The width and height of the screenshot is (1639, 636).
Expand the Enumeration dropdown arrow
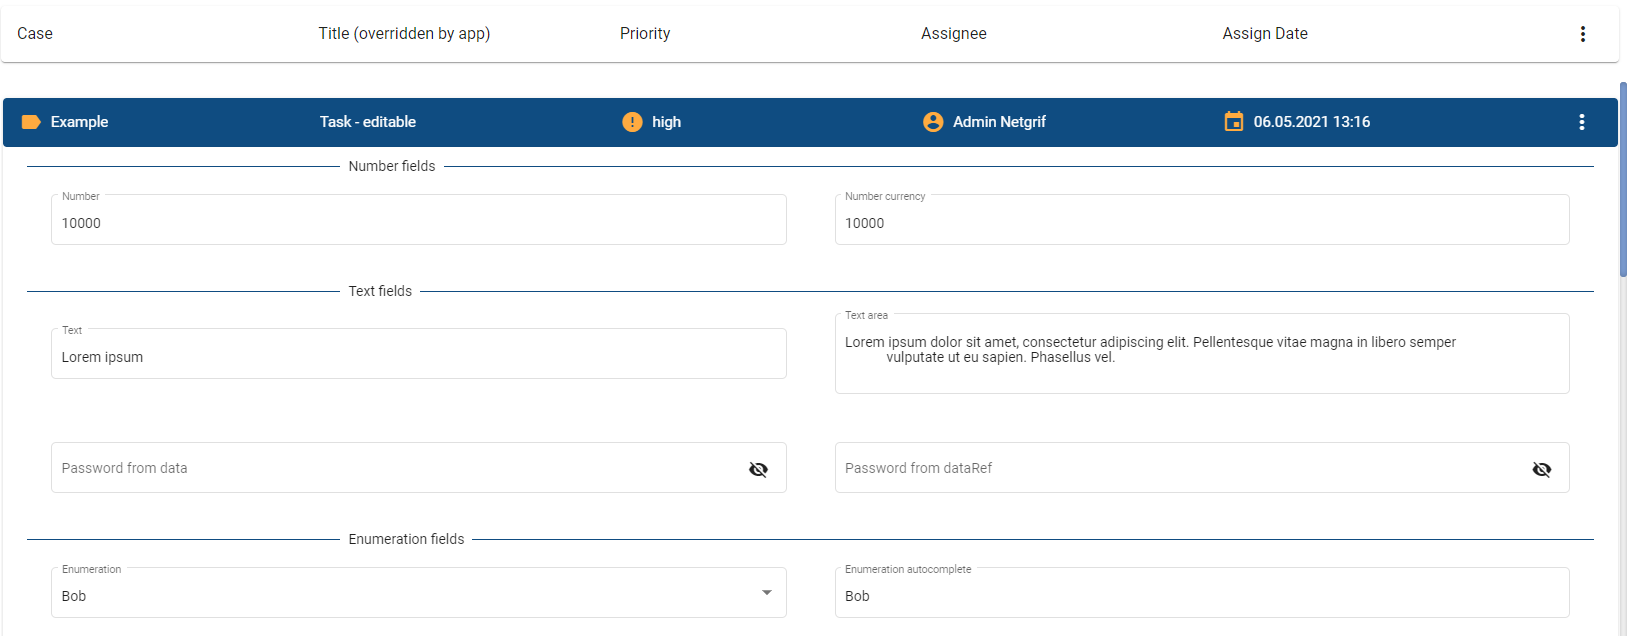click(x=766, y=593)
